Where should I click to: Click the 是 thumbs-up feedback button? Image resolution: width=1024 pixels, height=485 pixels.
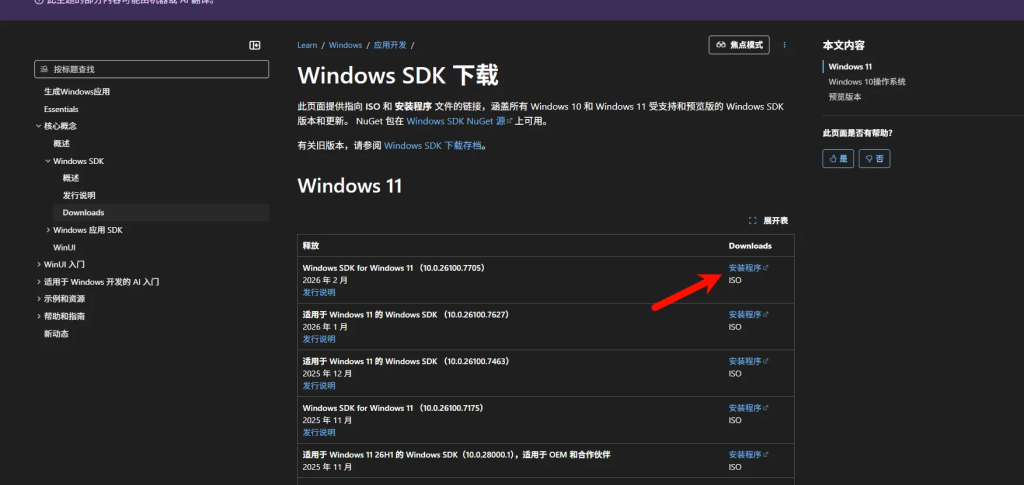click(x=838, y=159)
